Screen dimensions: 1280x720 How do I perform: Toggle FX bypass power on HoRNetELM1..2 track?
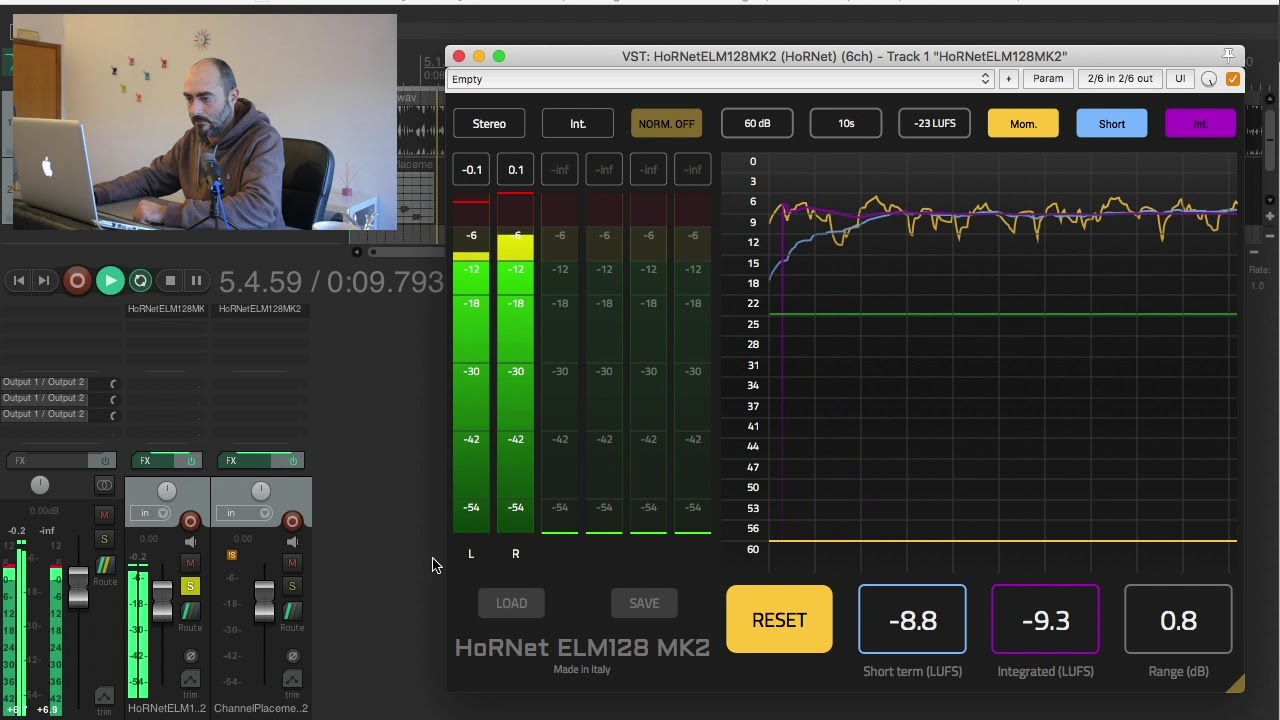coord(191,461)
